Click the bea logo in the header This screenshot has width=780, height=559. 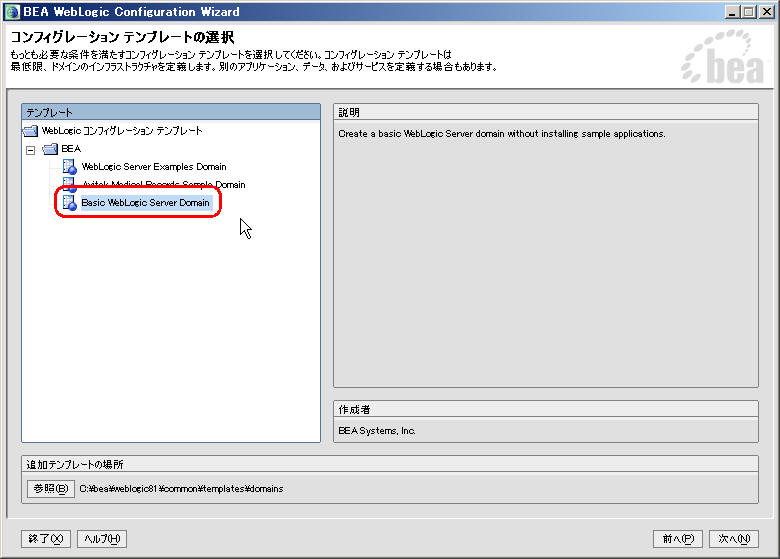click(x=721, y=64)
